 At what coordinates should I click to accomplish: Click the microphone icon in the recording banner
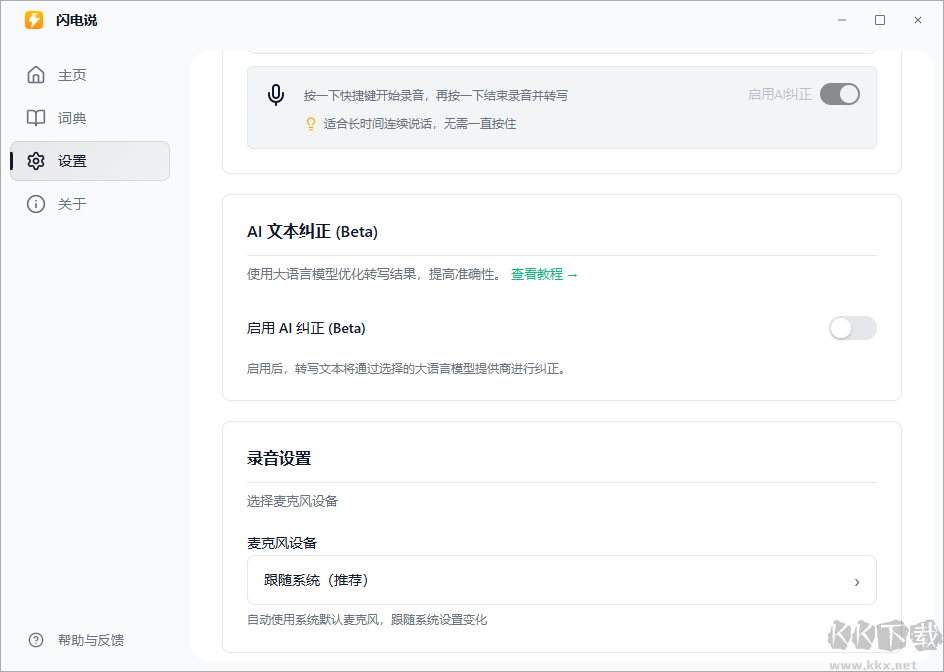click(x=276, y=96)
